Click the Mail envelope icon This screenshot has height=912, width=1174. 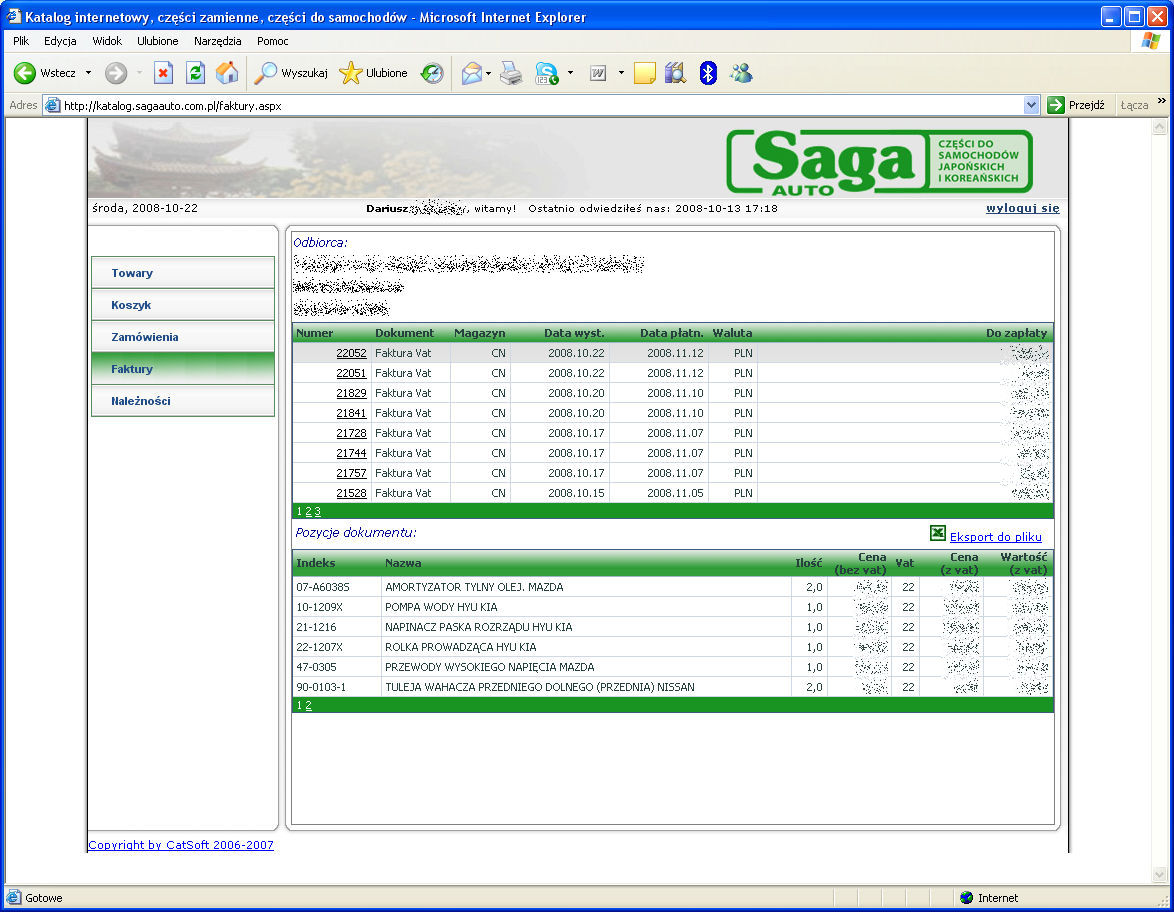coord(471,73)
